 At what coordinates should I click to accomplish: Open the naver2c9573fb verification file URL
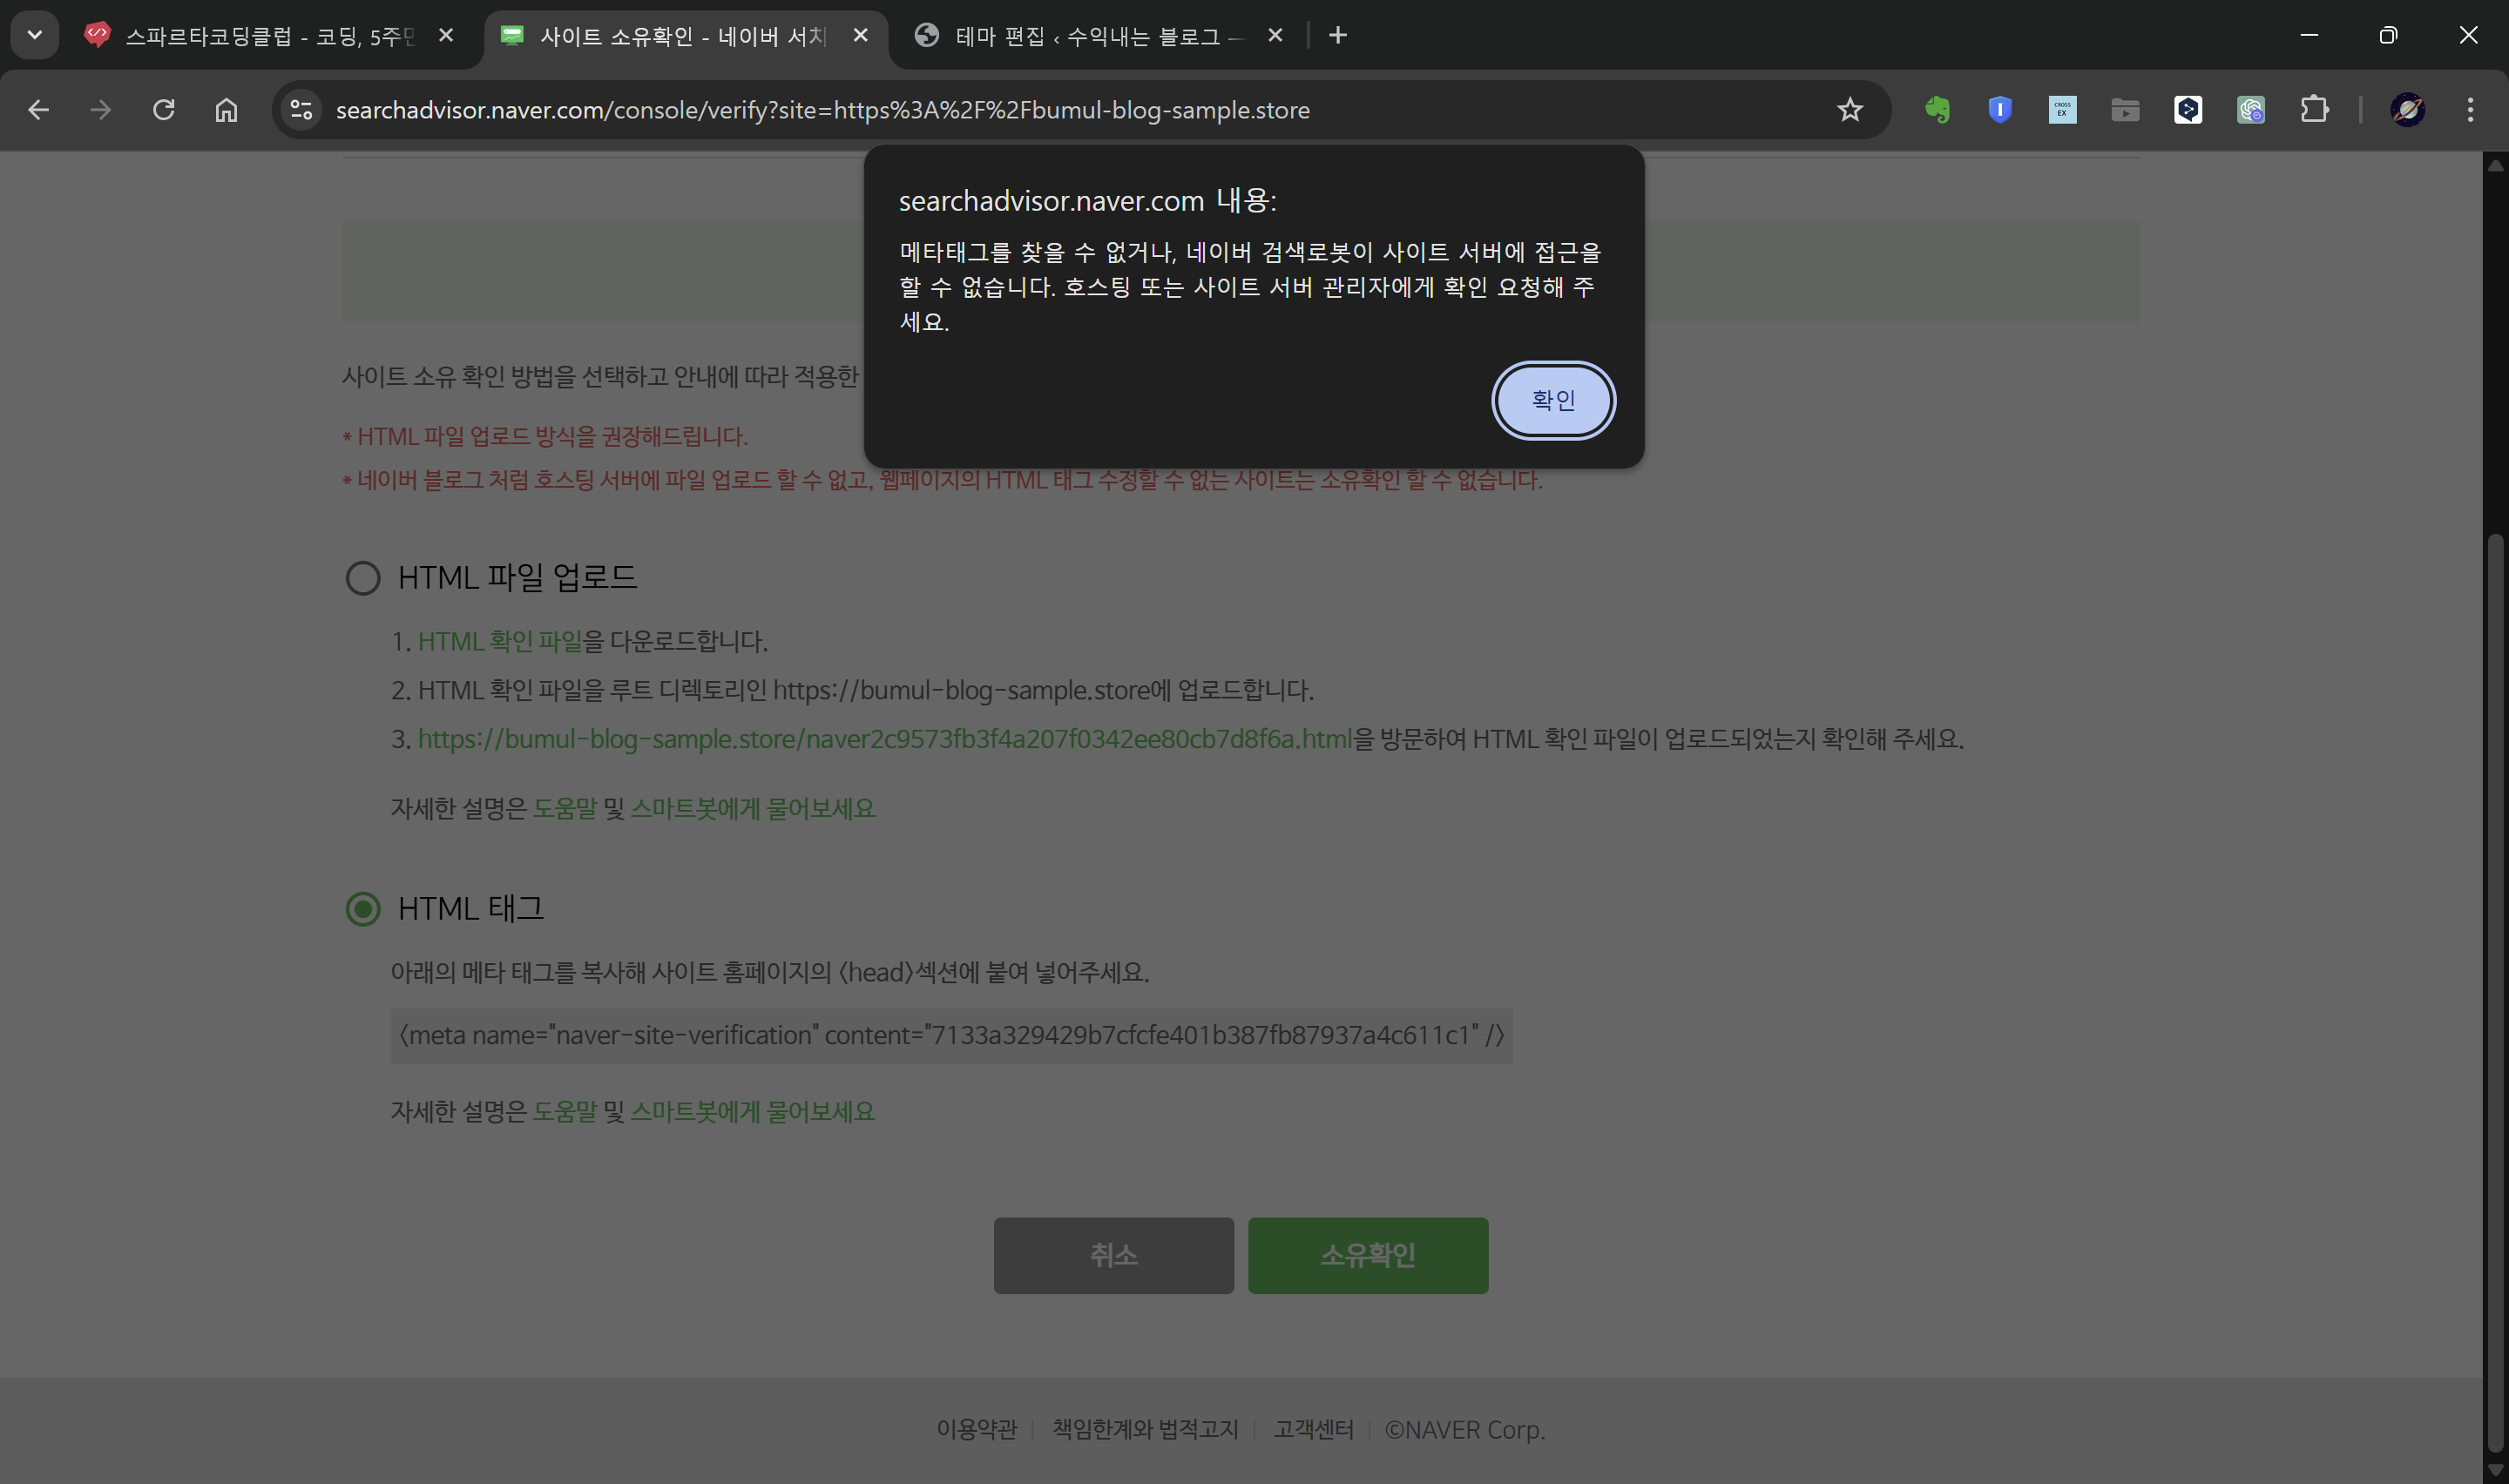coord(884,739)
